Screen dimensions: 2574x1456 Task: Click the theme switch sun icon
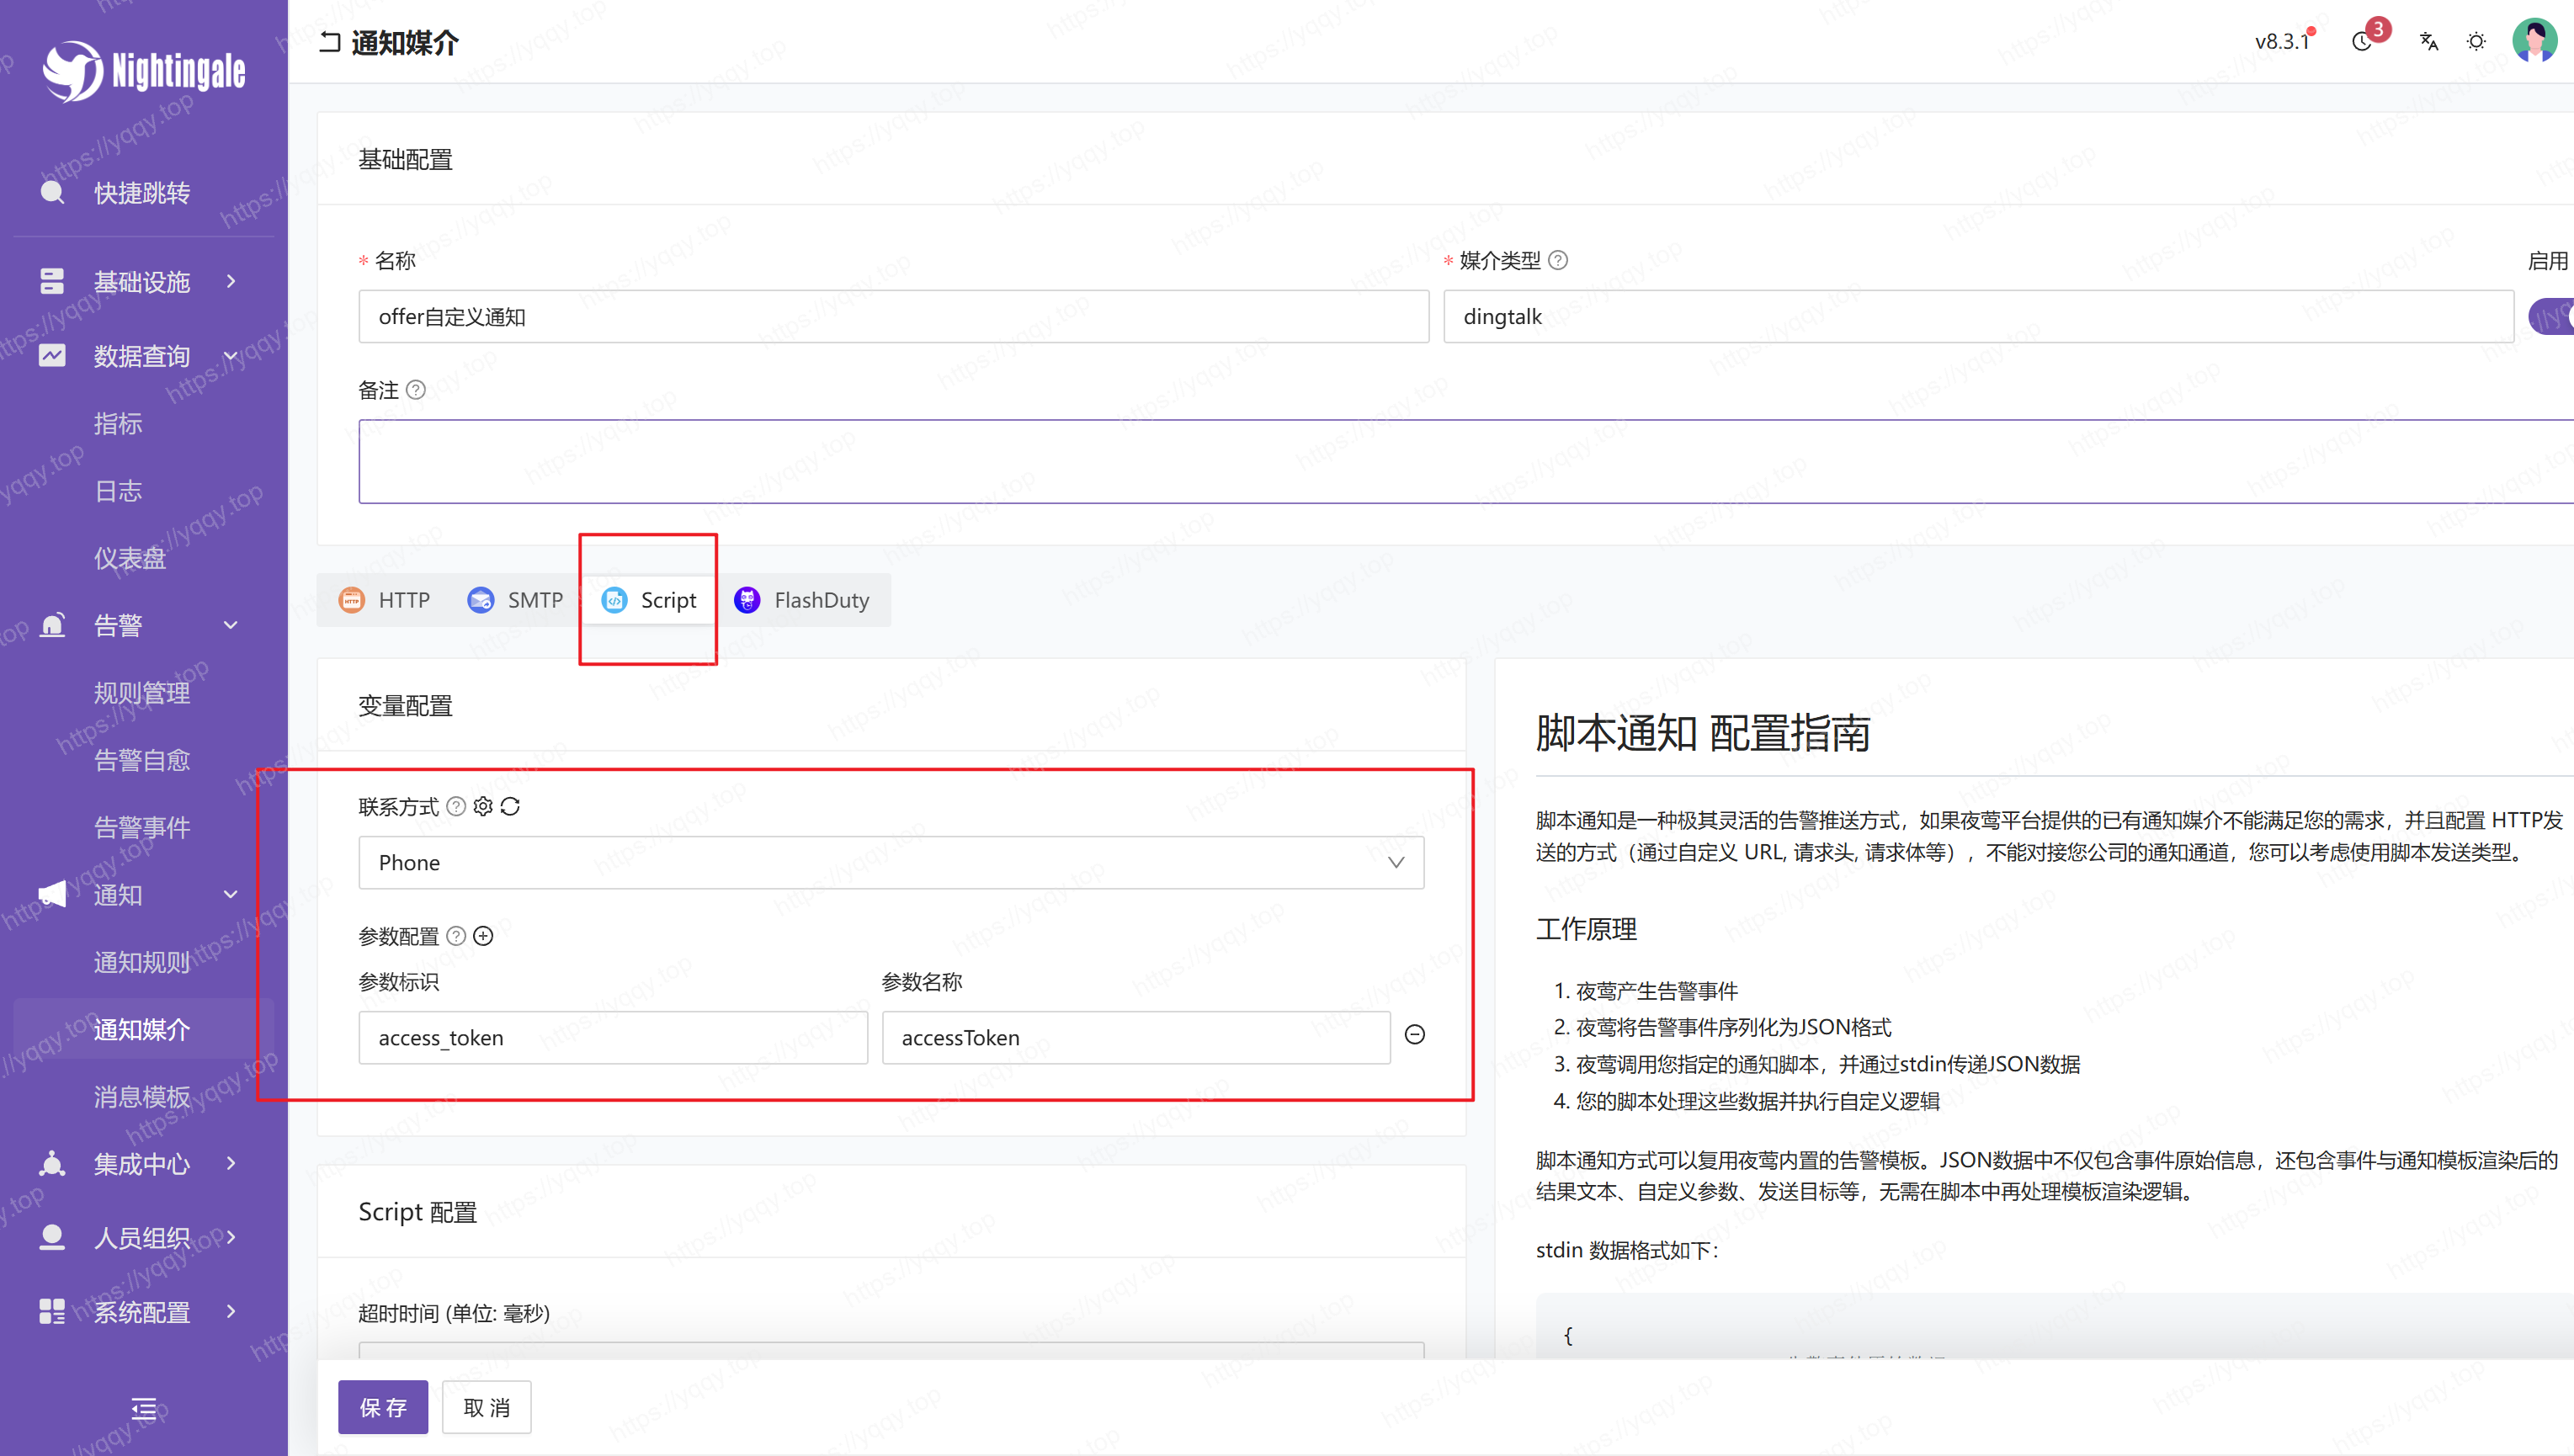[x=2476, y=42]
